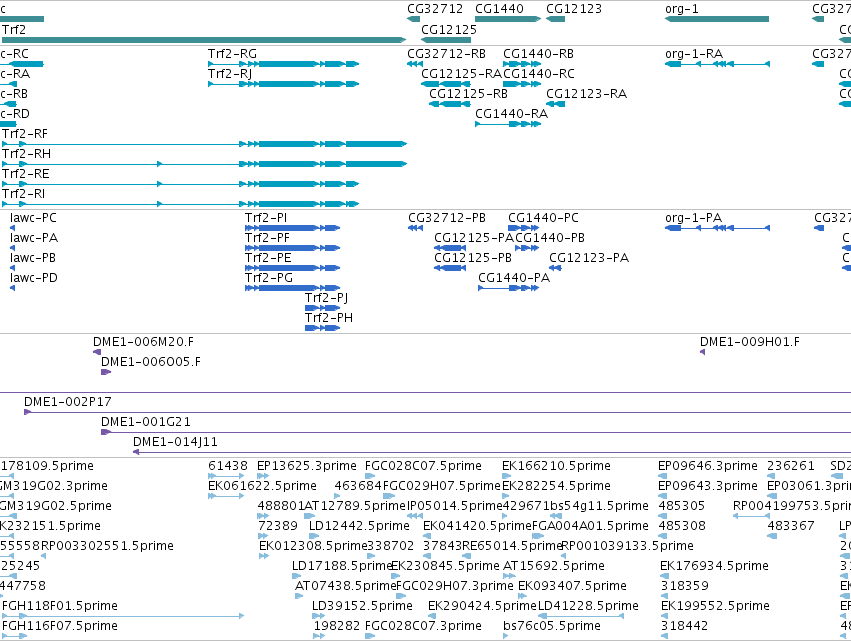The width and height of the screenshot is (851, 641).
Task: Select protein CG1440-PC
Action: pyautogui.click(x=523, y=228)
